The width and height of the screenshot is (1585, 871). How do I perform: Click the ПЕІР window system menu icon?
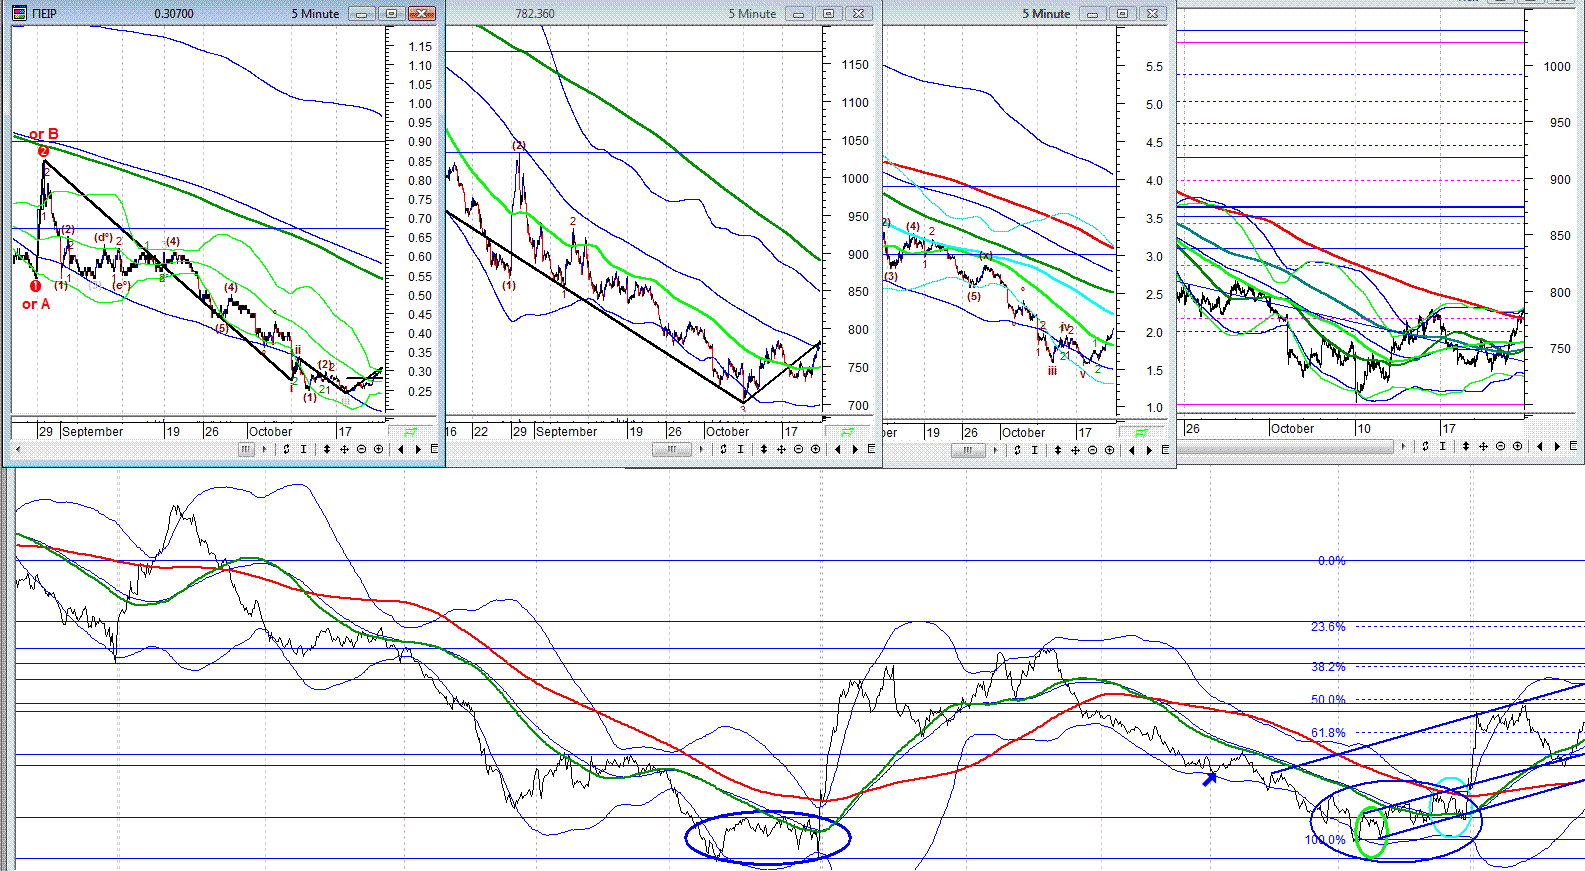point(19,13)
